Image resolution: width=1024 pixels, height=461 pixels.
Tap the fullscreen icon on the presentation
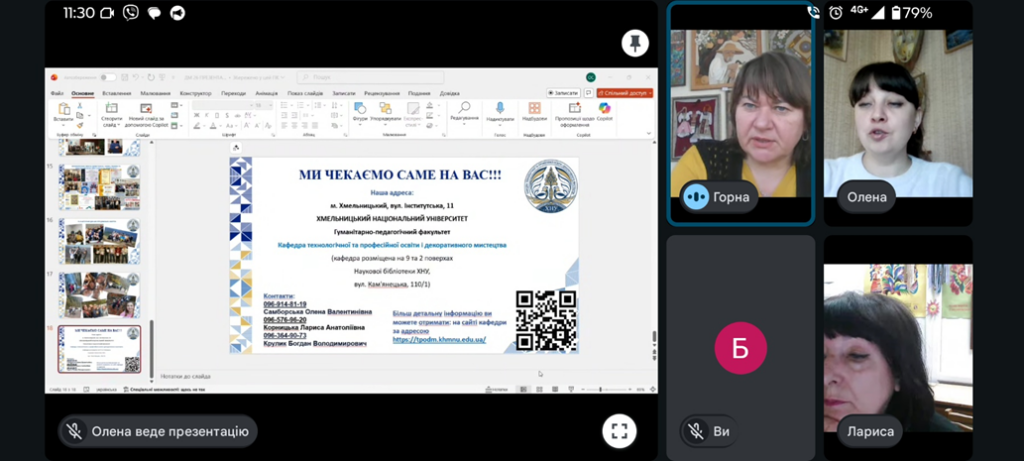pyautogui.click(x=619, y=431)
